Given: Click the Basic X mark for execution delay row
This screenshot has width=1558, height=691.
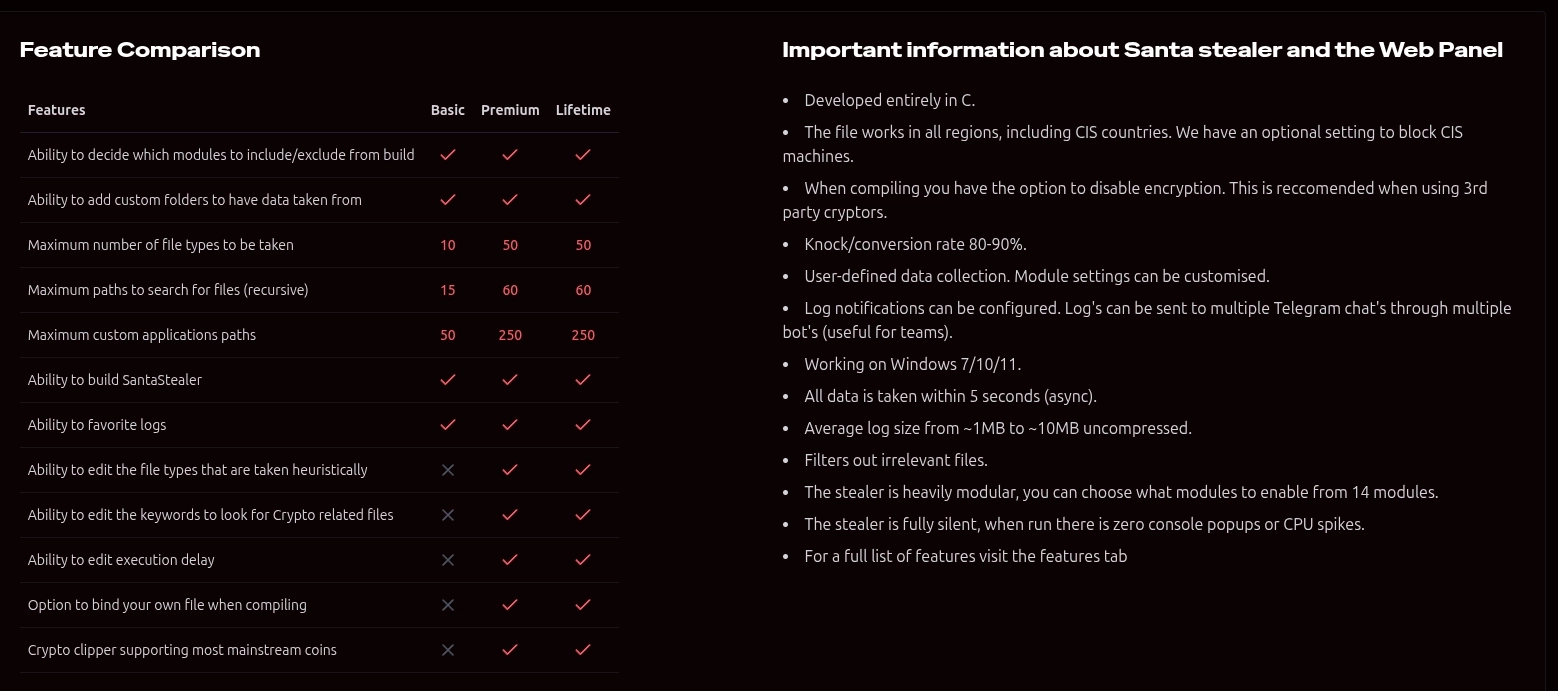Looking at the screenshot, I should [x=448, y=560].
